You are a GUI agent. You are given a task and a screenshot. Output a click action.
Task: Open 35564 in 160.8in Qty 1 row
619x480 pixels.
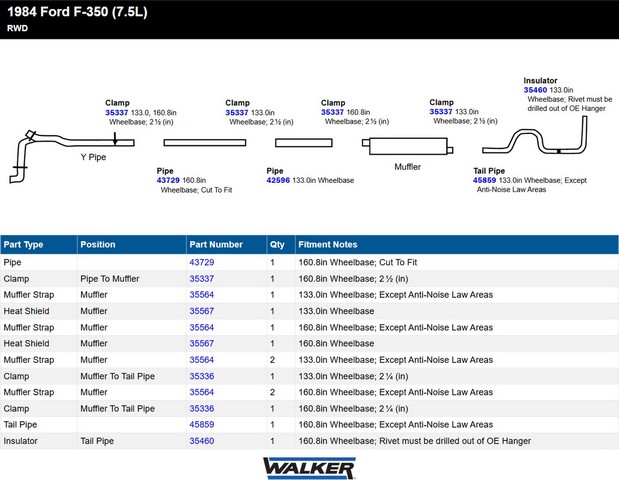coord(202,328)
